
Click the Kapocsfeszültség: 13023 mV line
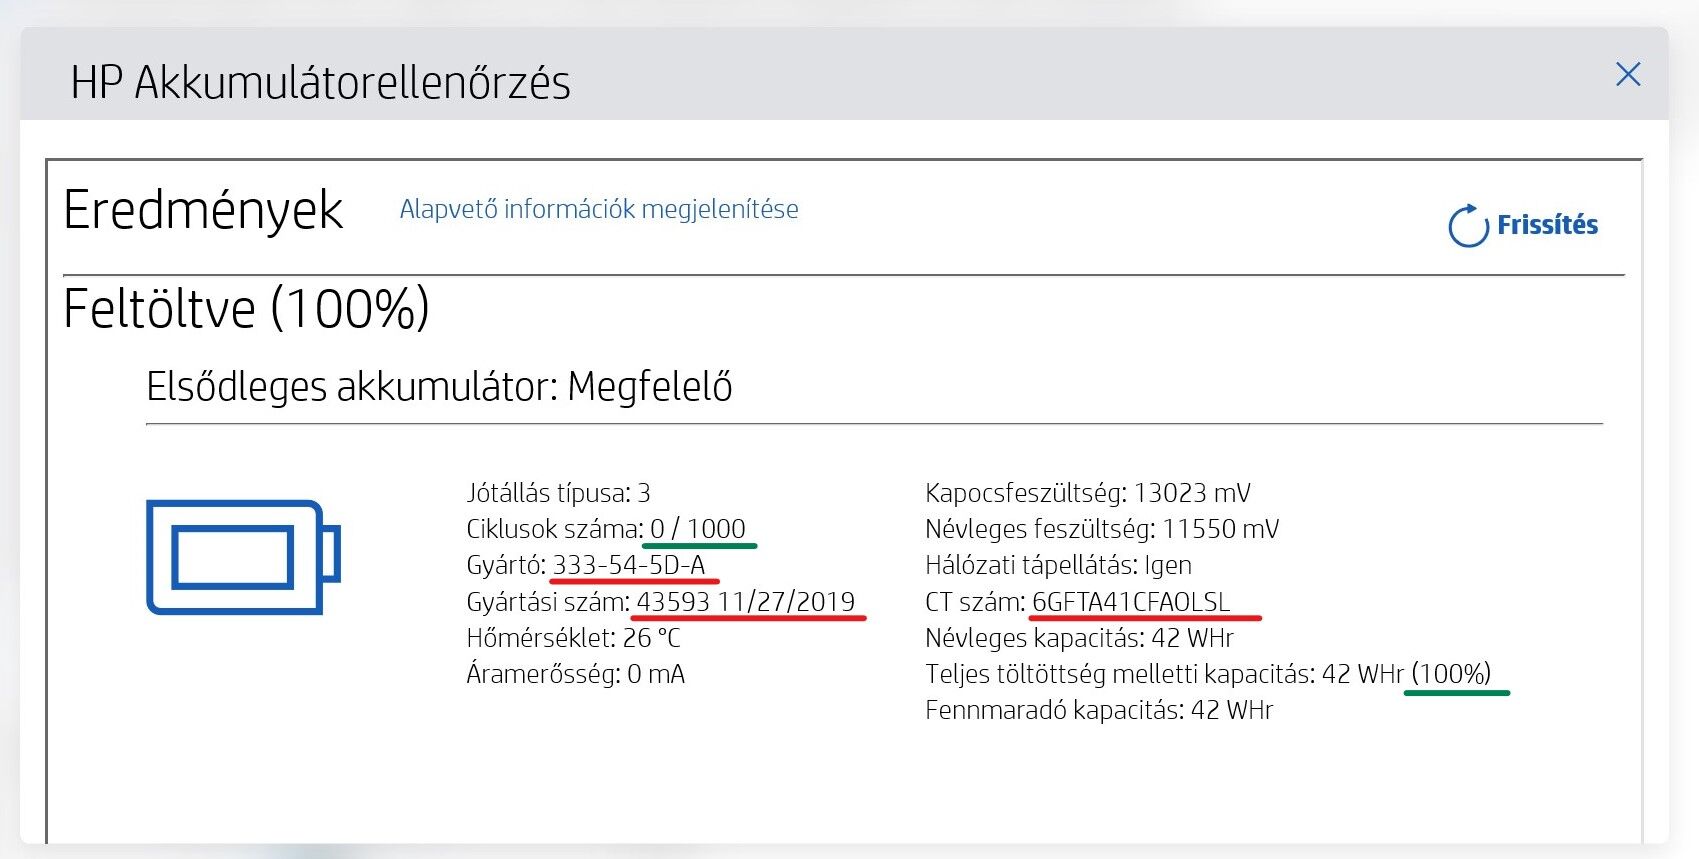[x=1088, y=492]
